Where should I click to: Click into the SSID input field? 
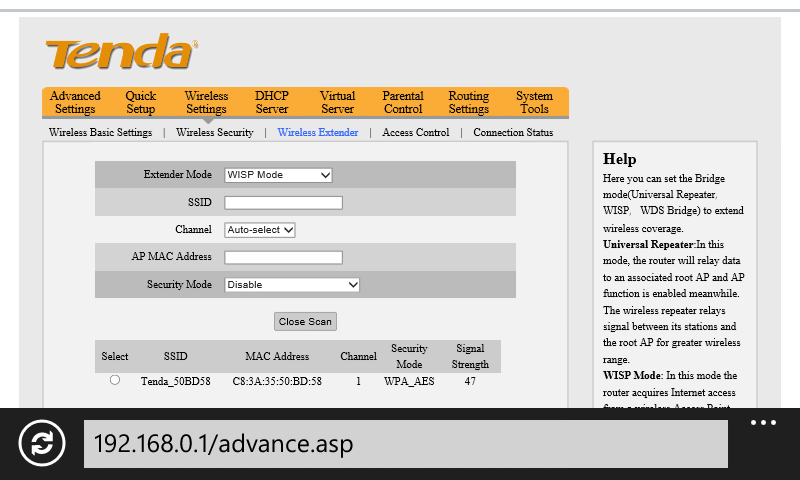click(x=283, y=203)
